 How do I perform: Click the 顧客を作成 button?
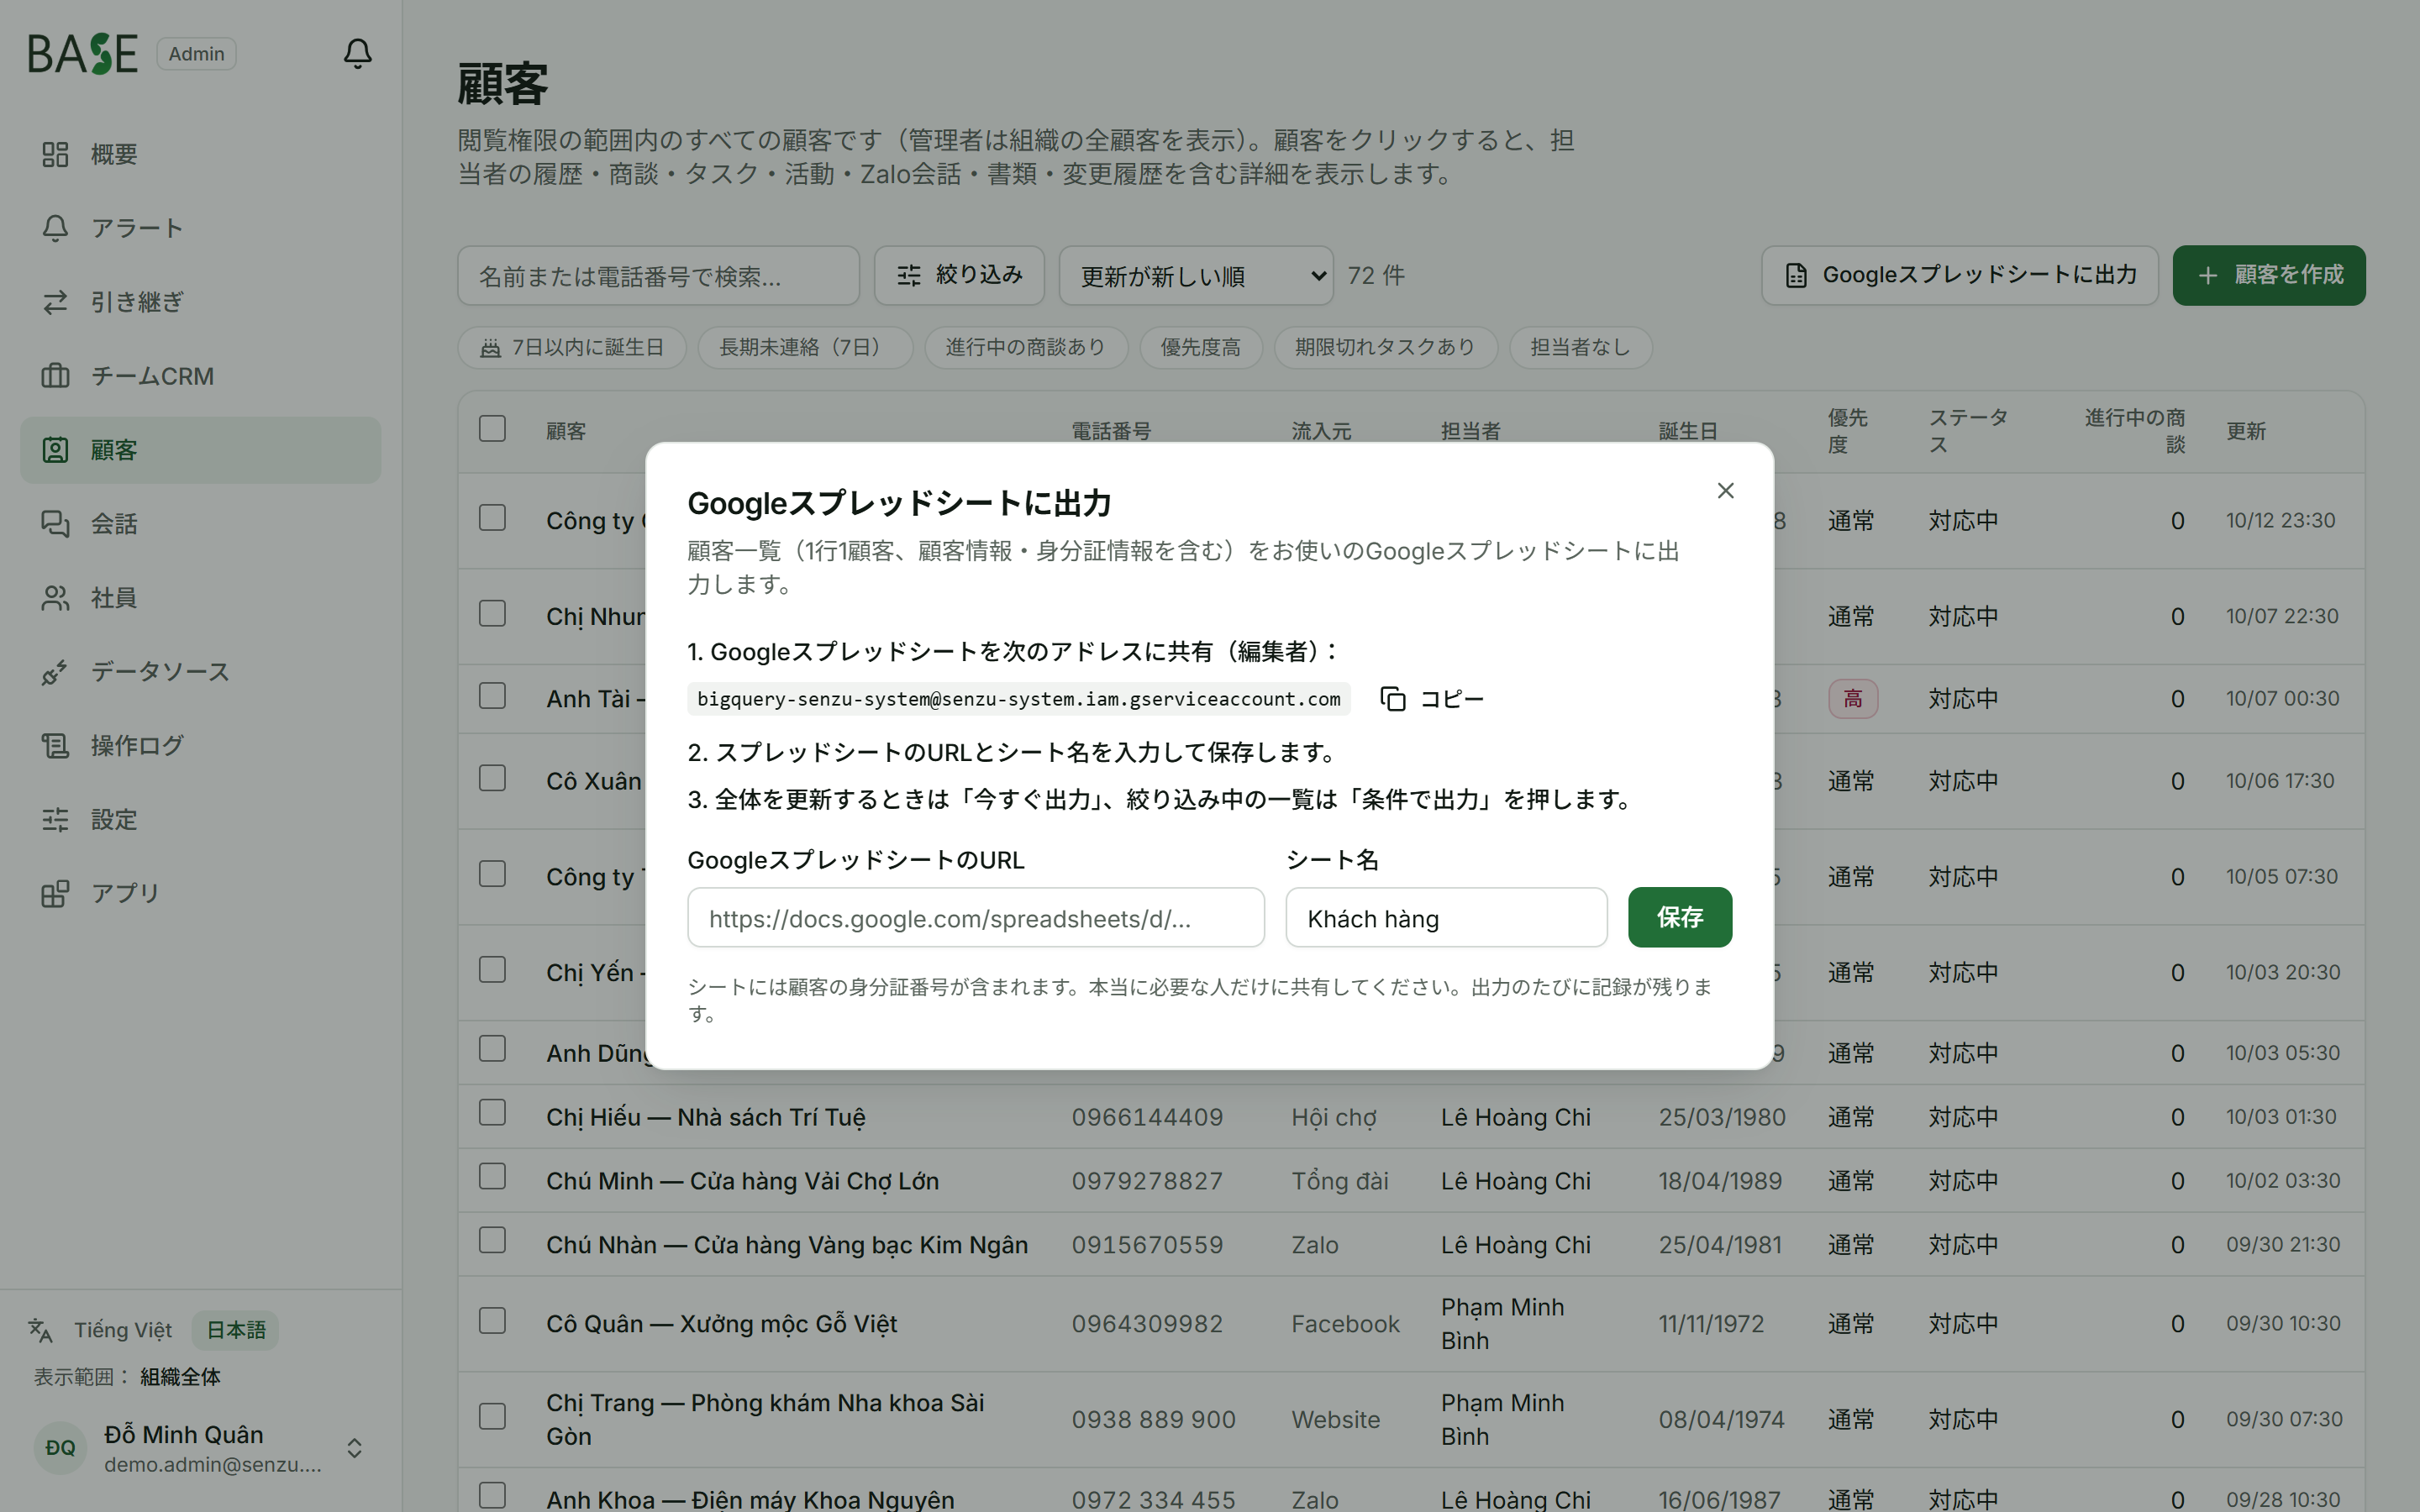click(x=2268, y=275)
